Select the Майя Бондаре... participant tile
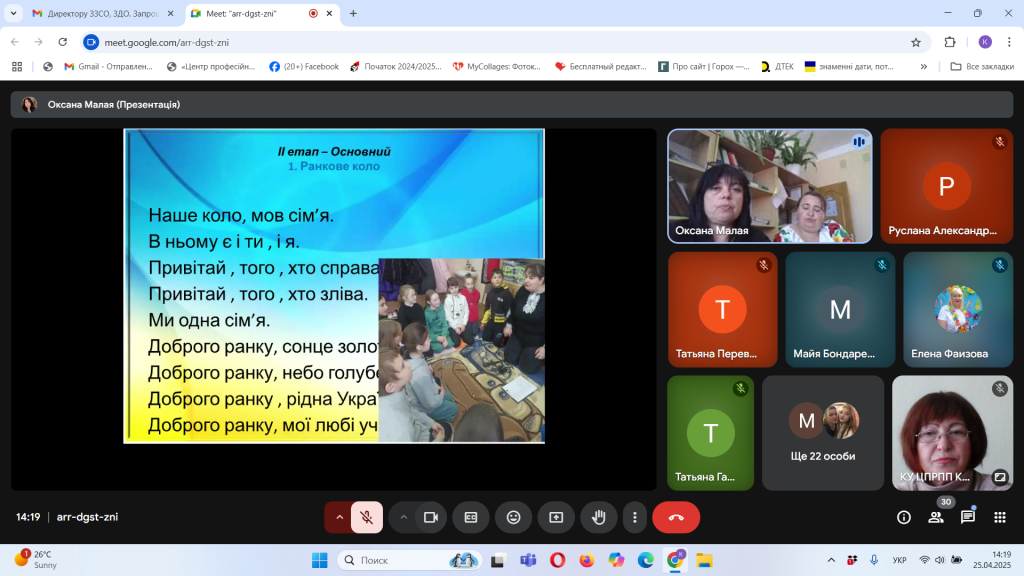 [x=840, y=310]
